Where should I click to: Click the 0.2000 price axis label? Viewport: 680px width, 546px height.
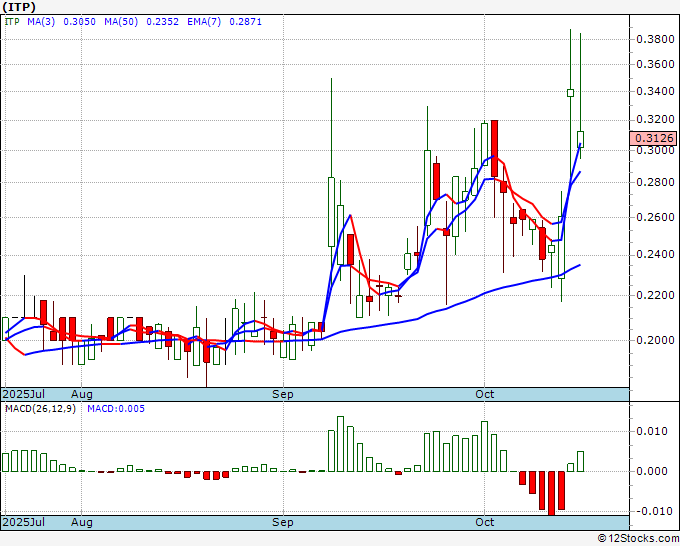[x=655, y=340]
